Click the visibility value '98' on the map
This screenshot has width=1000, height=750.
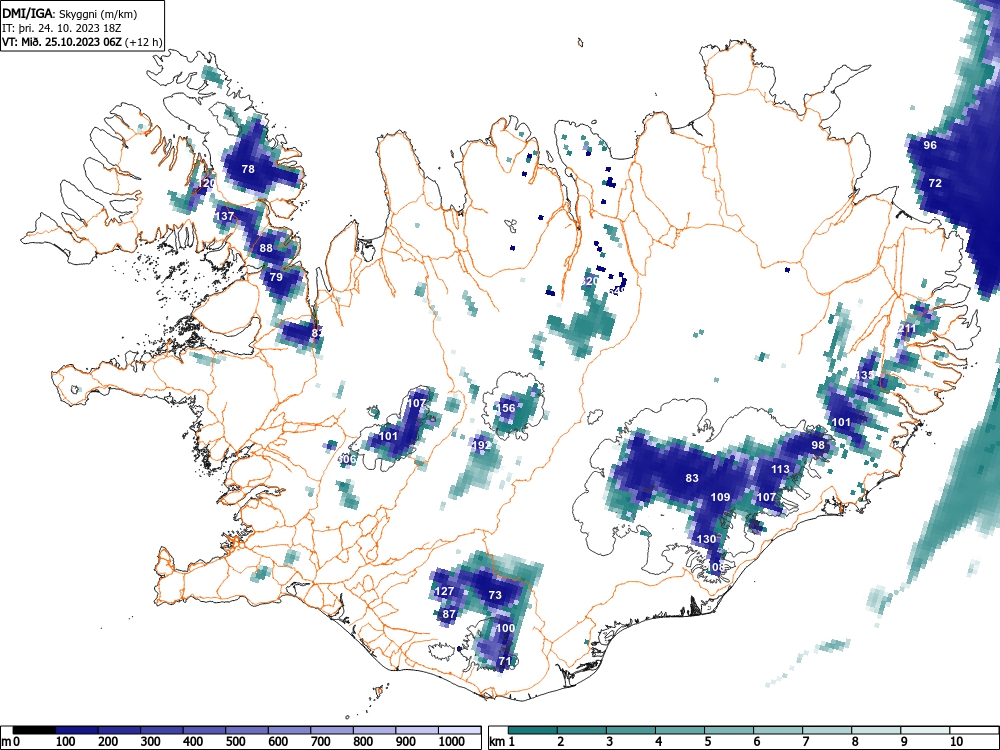(818, 445)
